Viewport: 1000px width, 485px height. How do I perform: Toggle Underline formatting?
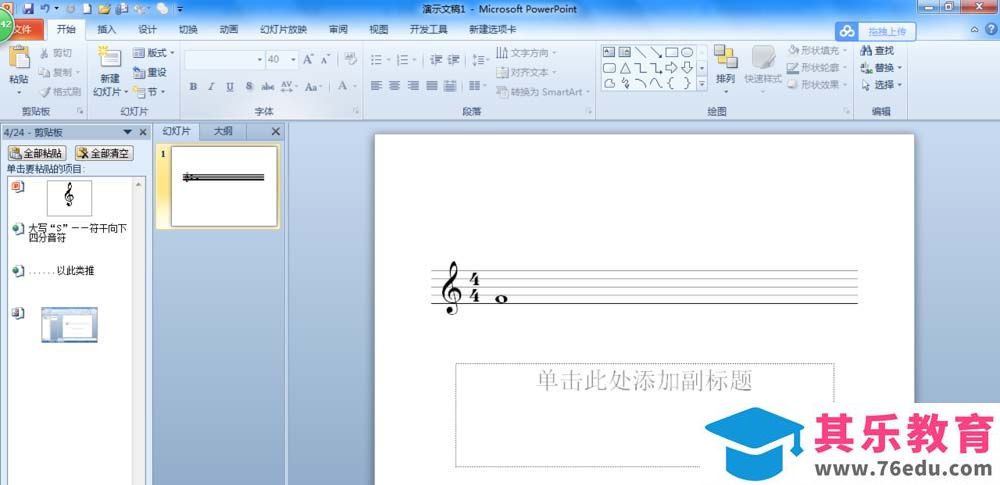(x=230, y=87)
